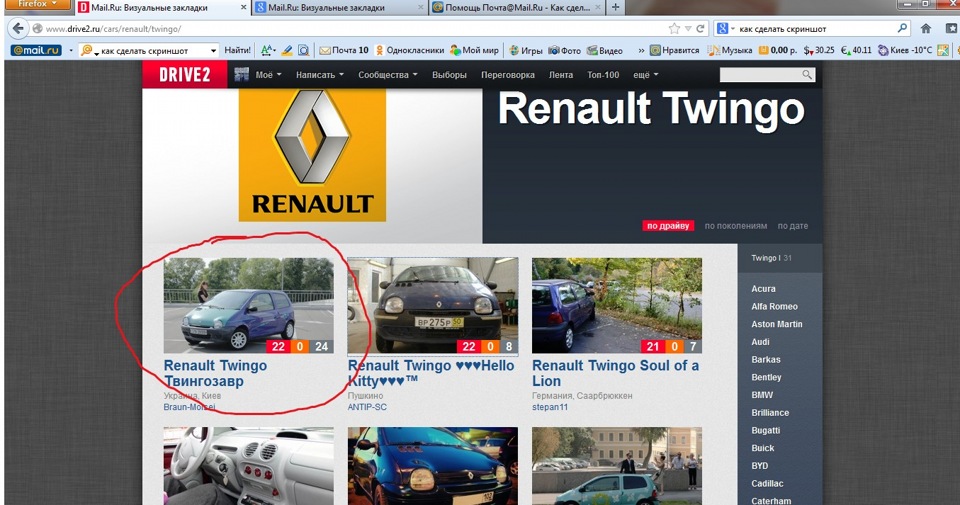
Task: Click the 0,00 р. wallet indicator
Action: (x=778, y=50)
